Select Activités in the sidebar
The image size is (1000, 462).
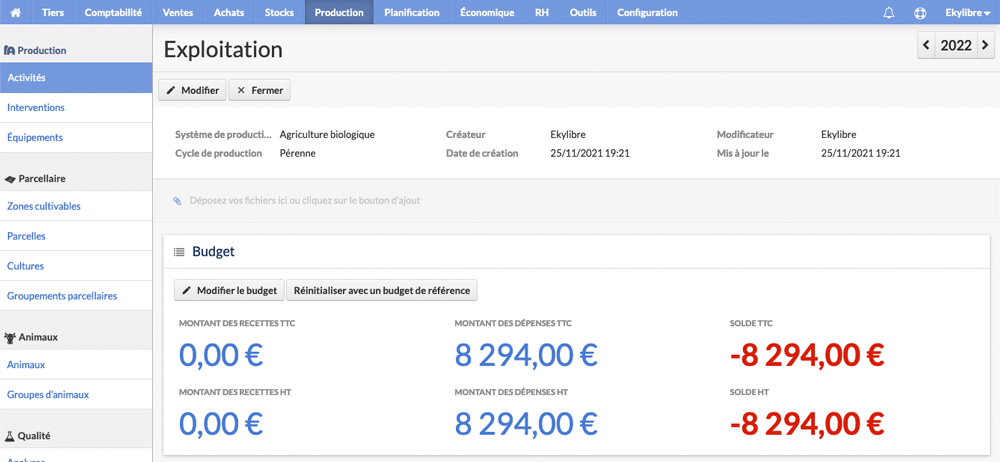click(76, 78)
